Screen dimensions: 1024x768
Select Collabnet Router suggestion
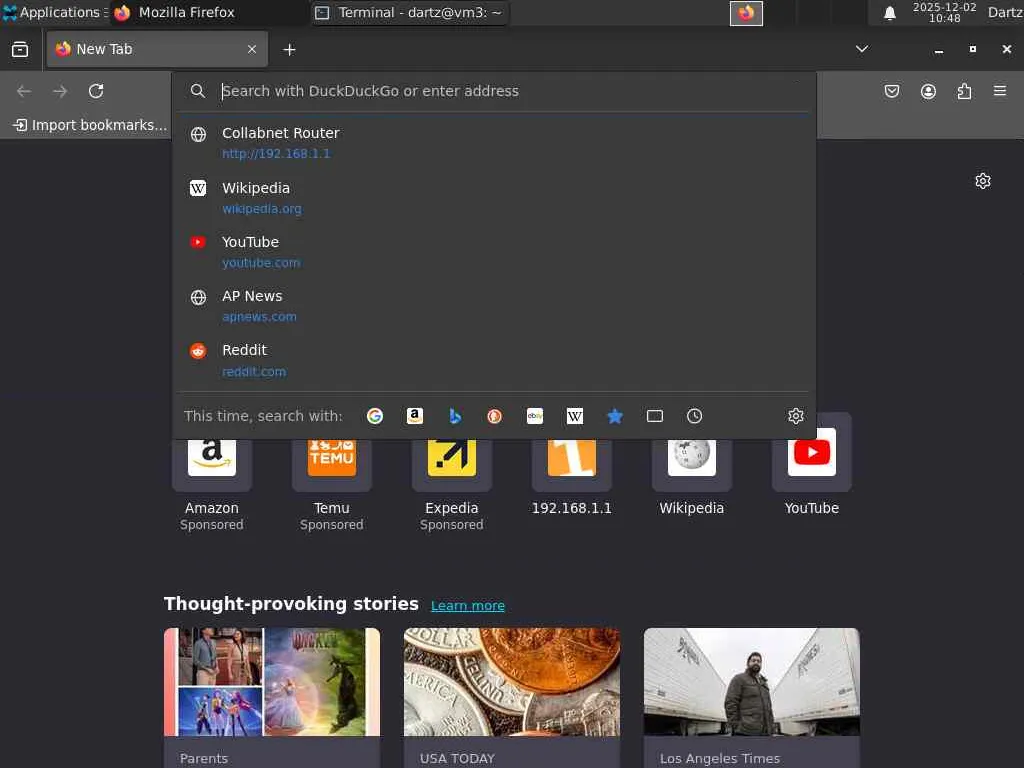point(494,142)
